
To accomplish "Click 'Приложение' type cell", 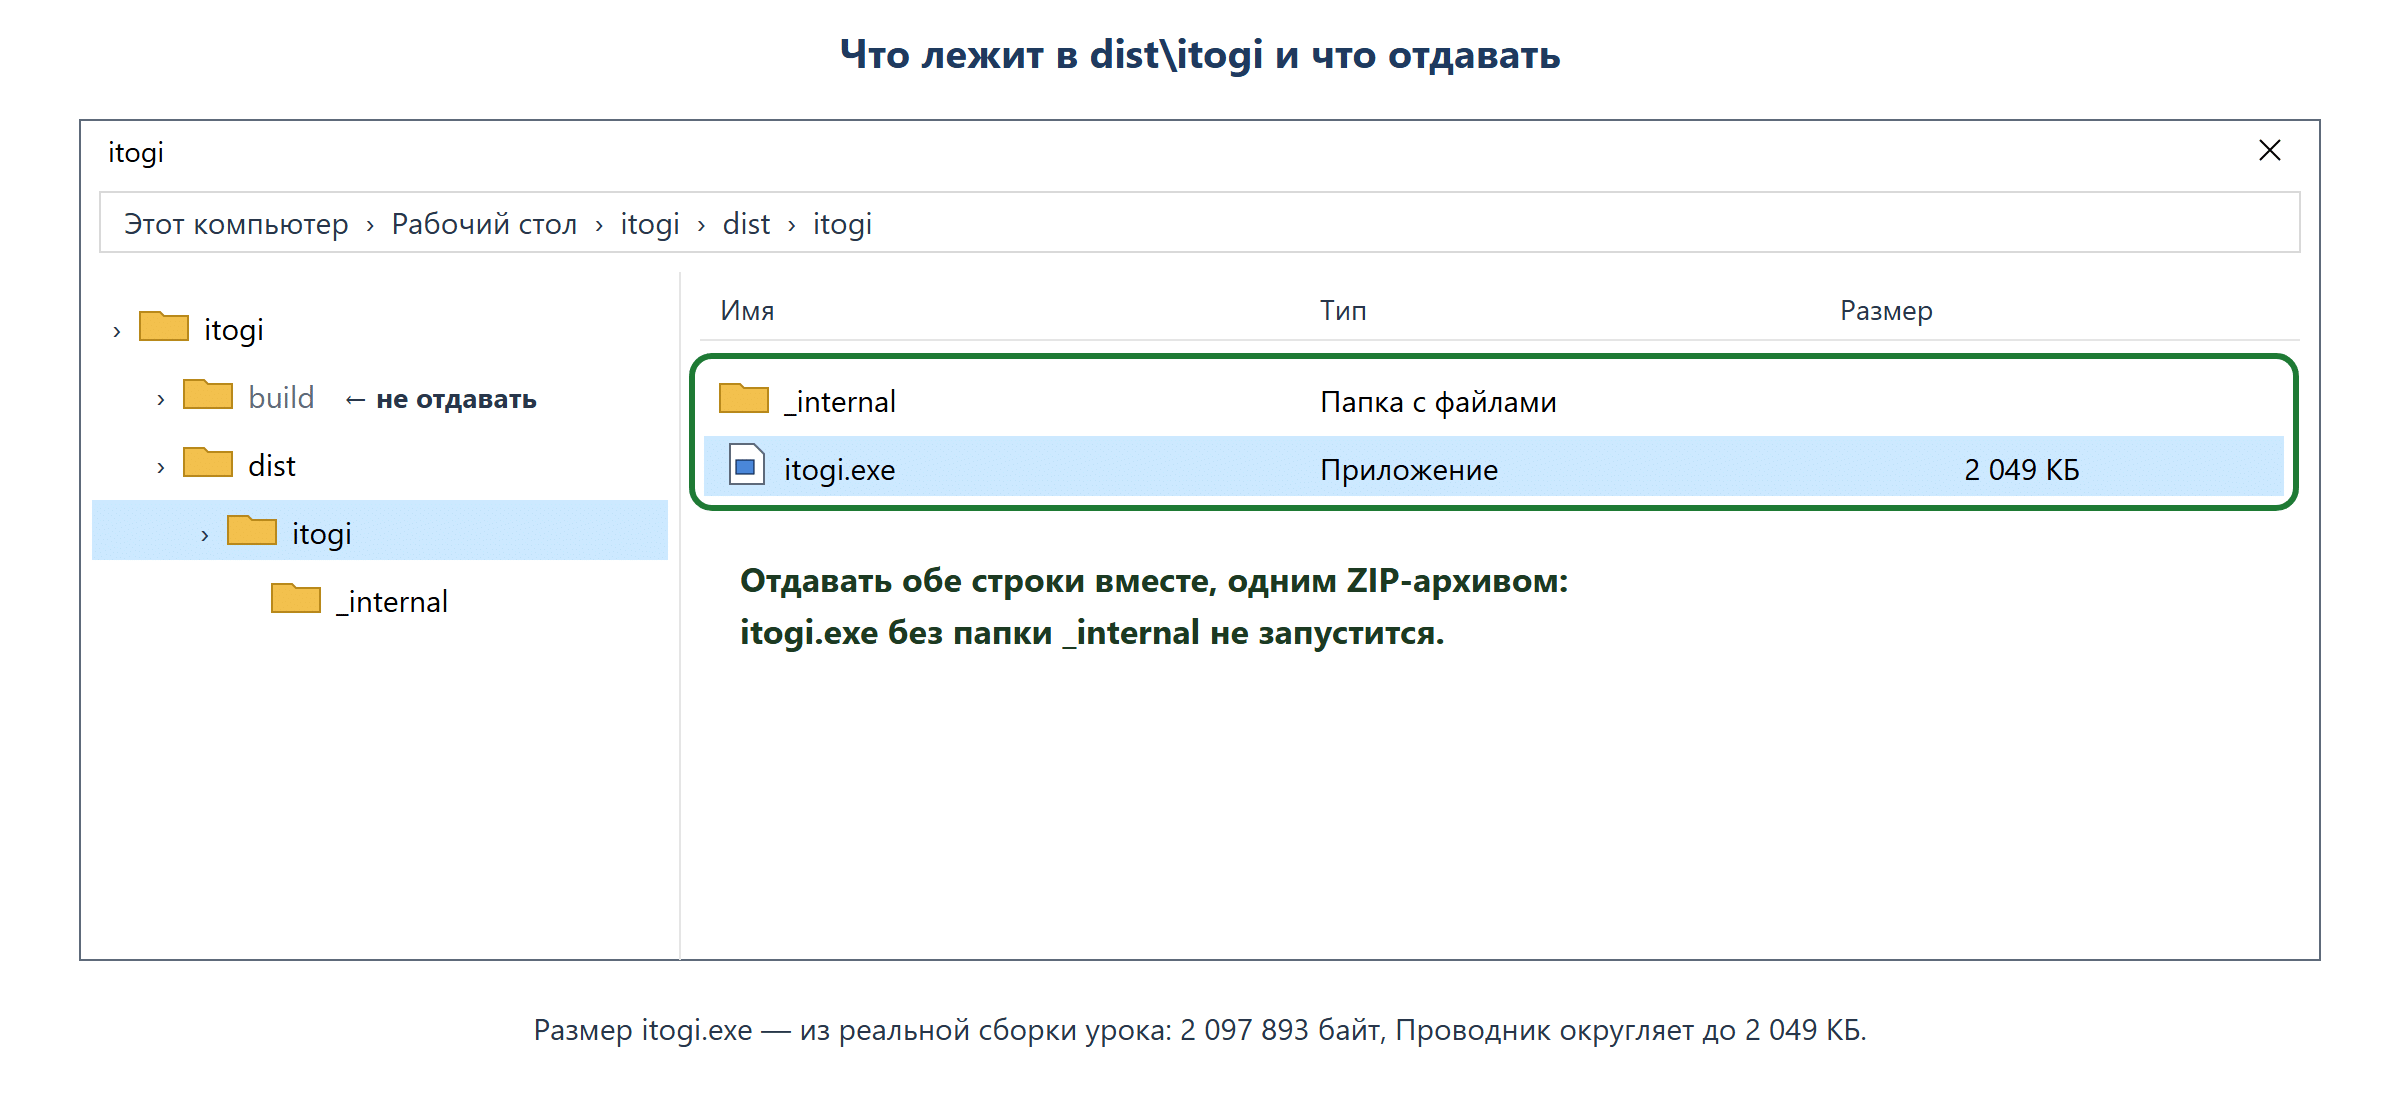I will [x=1409, y=470].
